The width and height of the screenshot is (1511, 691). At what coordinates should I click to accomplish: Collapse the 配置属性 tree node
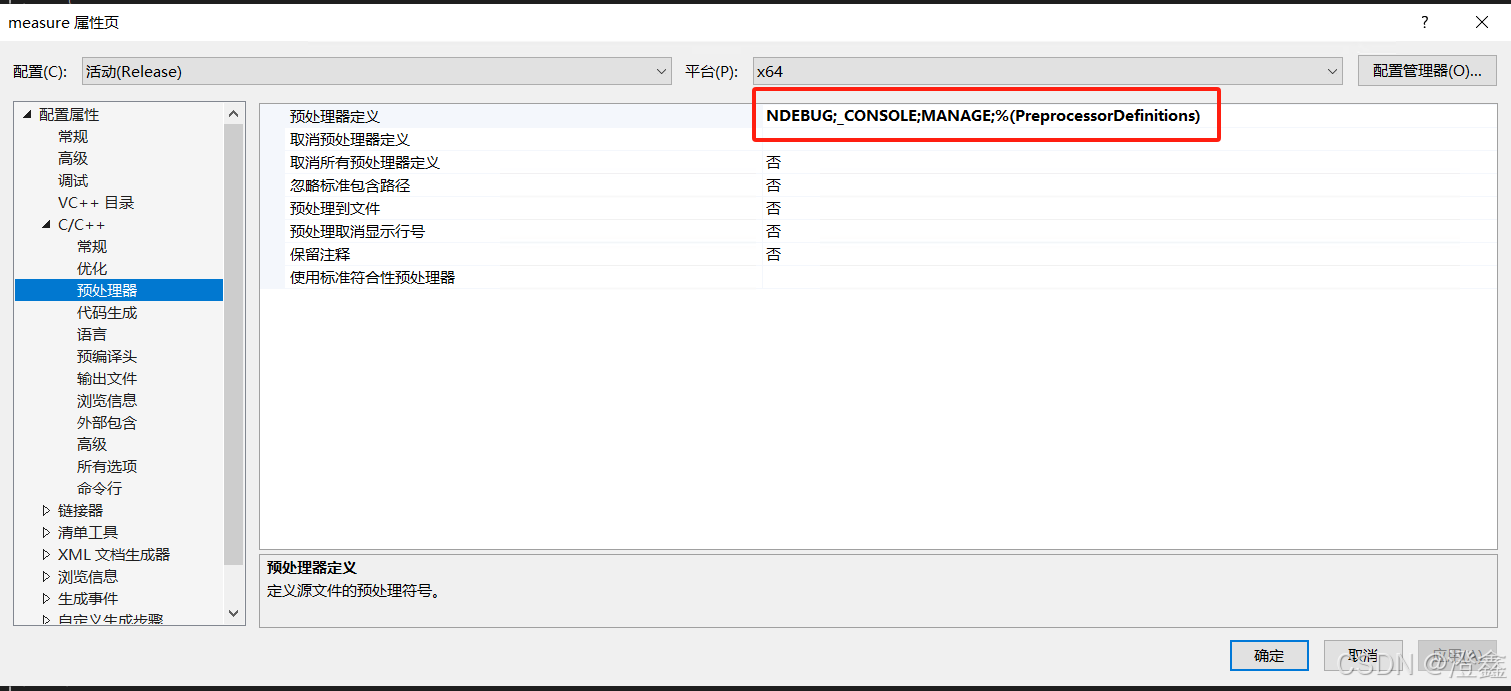27,115
